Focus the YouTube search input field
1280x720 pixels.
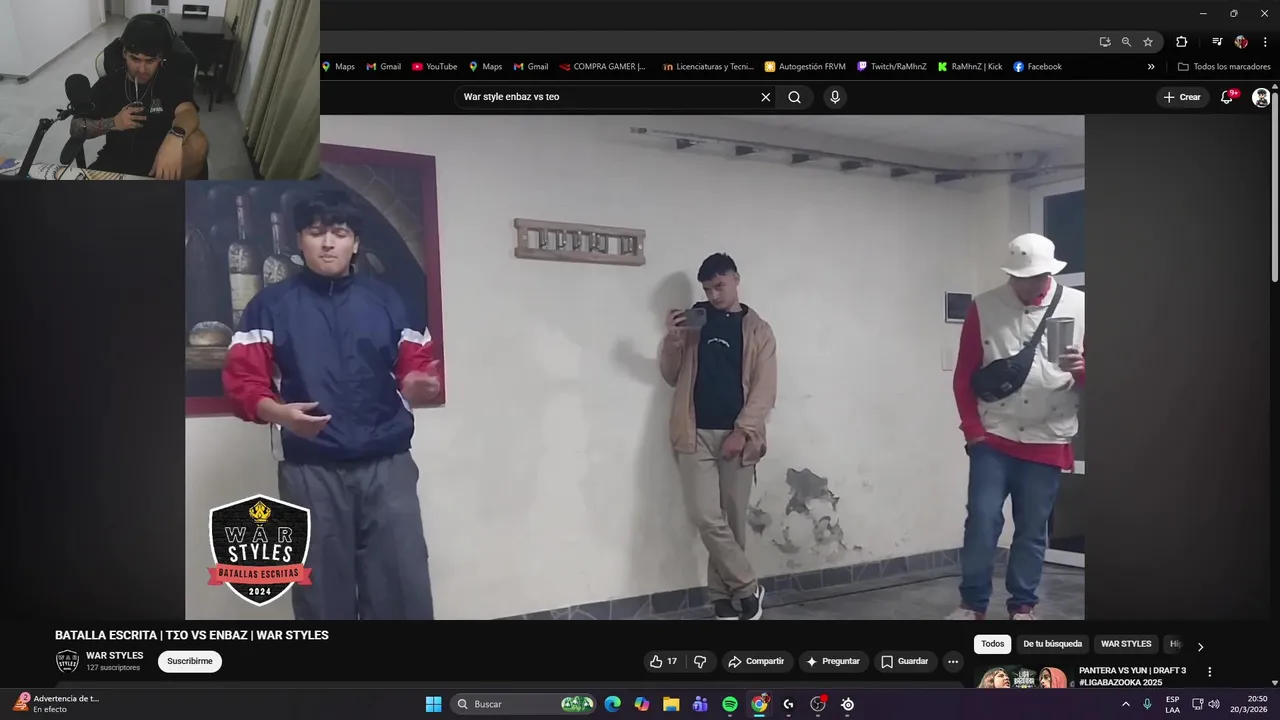[606, 97]
